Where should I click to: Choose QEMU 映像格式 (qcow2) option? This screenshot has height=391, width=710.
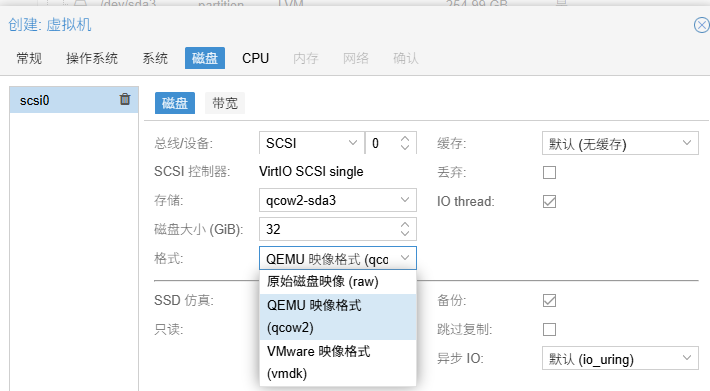click(x=338, y=317)
